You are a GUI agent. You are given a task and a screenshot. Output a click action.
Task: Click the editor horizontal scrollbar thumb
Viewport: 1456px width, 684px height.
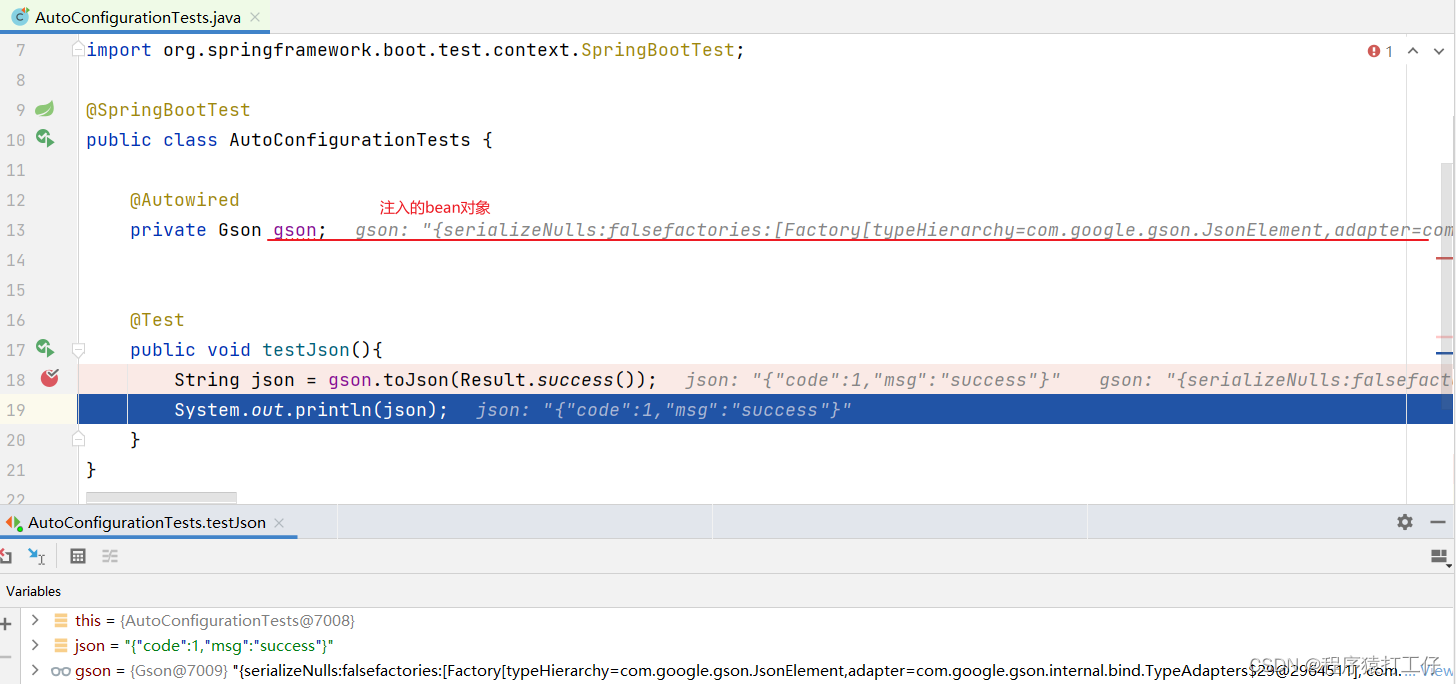161,497
